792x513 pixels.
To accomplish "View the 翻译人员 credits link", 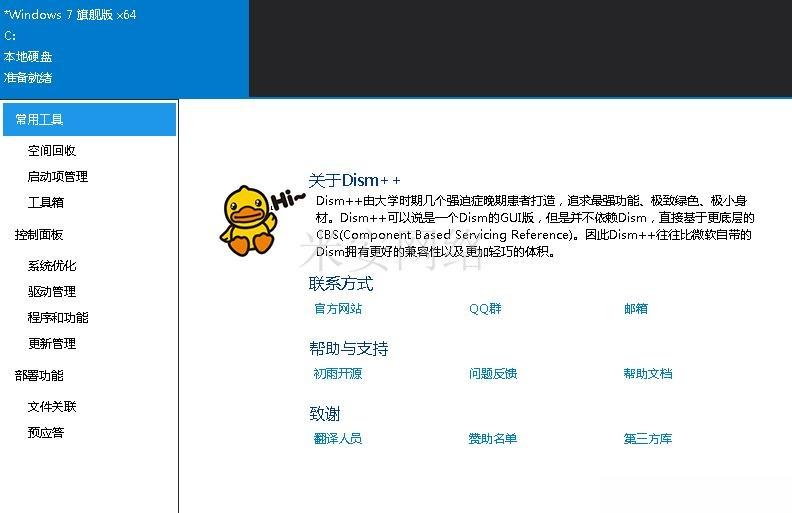I will pyautogui.click(x=338, y=439).
